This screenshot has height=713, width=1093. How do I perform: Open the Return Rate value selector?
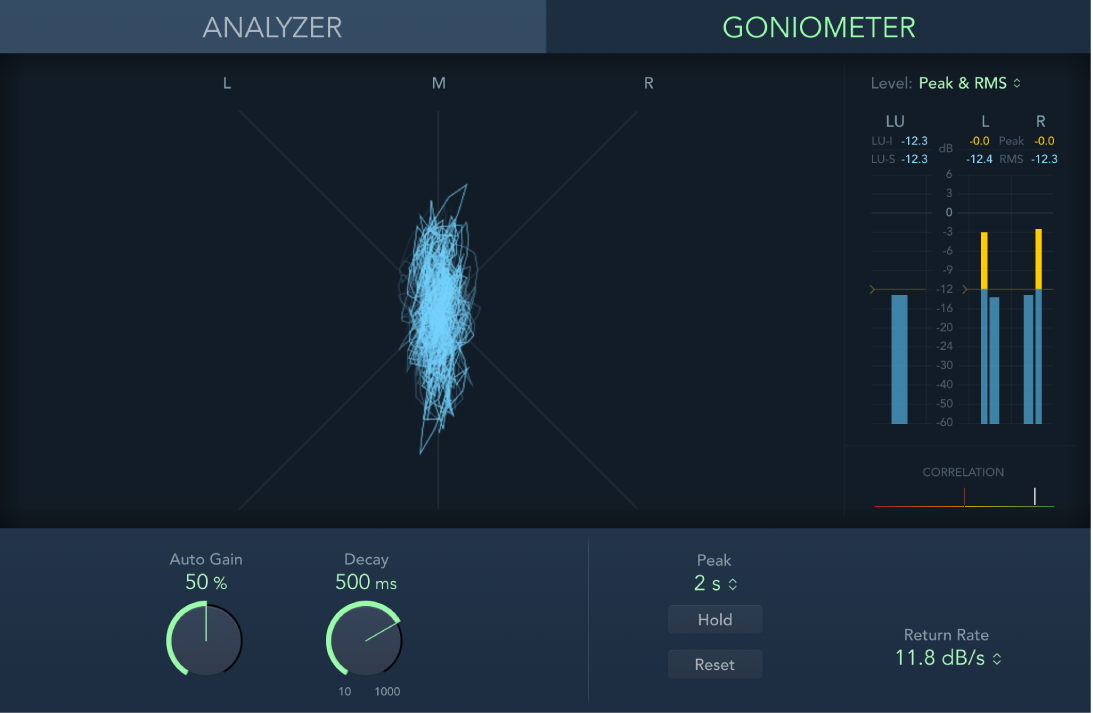[x=948, y=658]
